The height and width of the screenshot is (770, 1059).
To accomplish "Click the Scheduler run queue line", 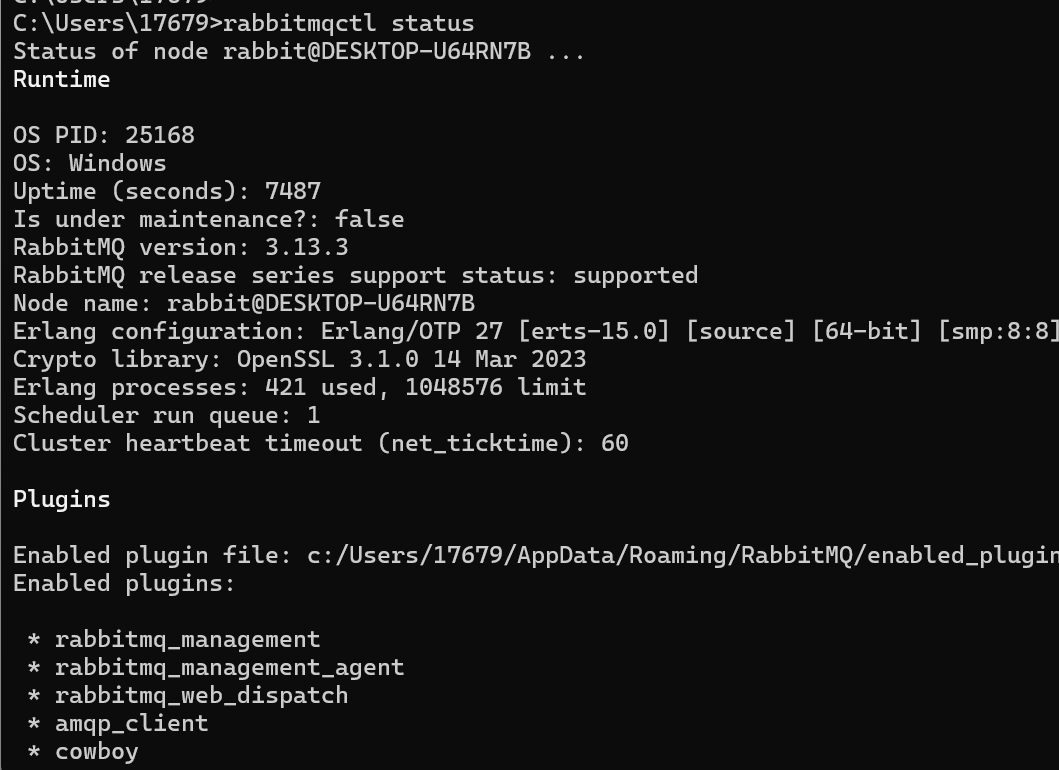I will click(167, 415).
